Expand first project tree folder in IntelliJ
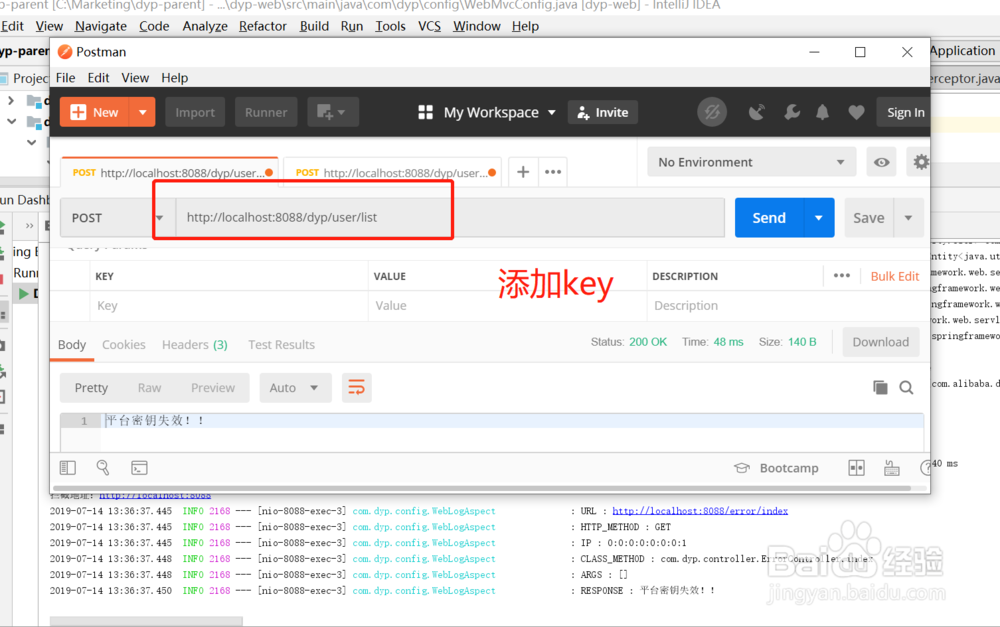The width and height of the screenshot is (1000, 627). tap(11, 100)
